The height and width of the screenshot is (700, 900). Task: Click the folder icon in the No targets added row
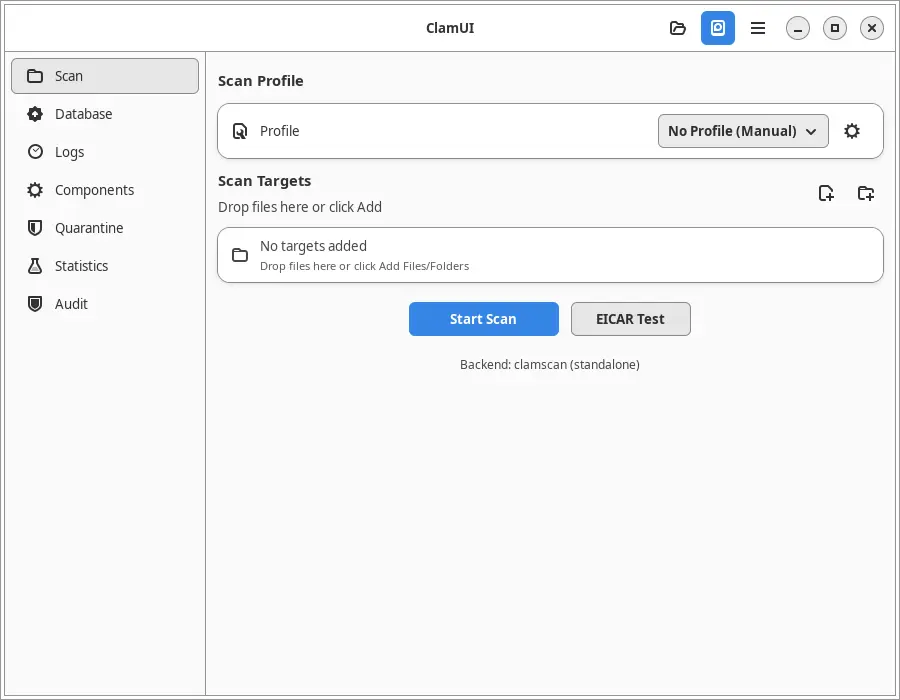[x=240, y=255]
